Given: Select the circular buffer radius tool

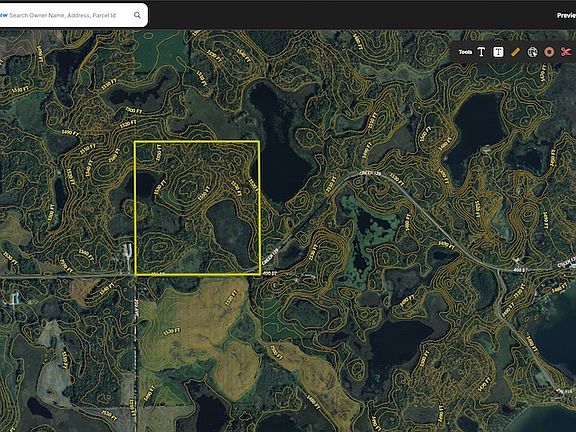Looking at the screenshot, I should pos(549,52).
